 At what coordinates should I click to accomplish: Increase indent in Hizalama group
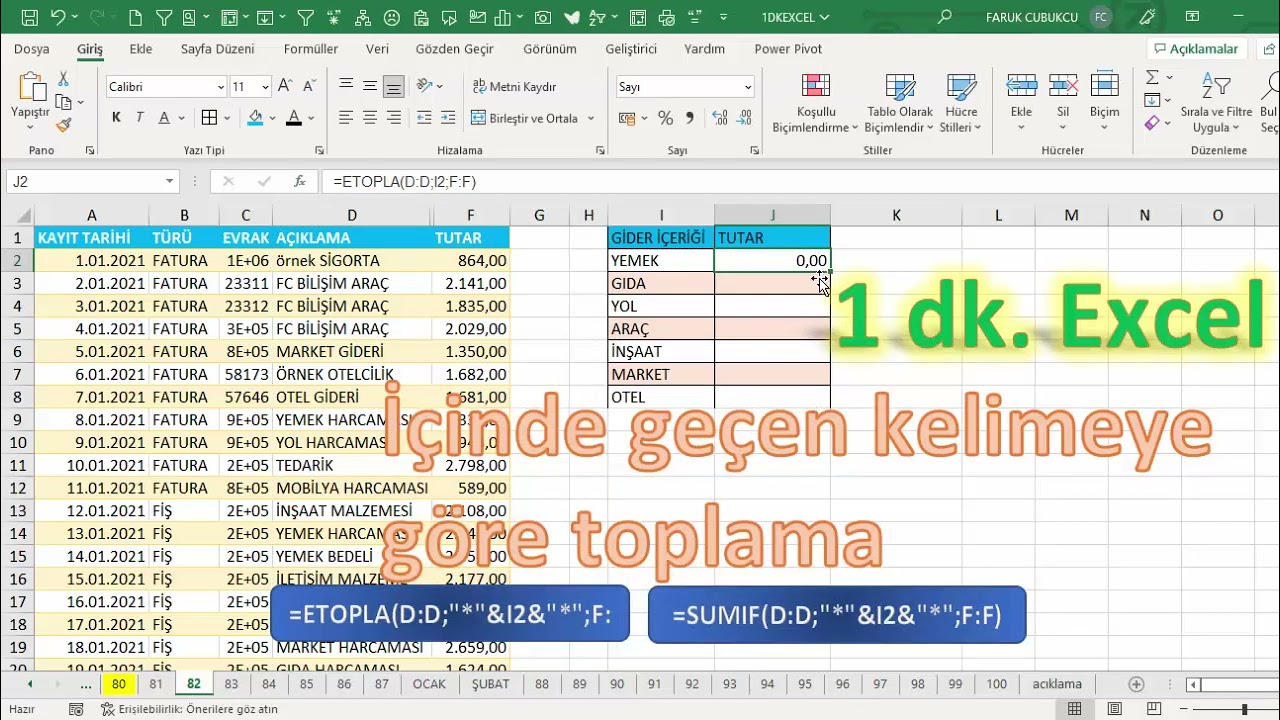coord(447,118)
